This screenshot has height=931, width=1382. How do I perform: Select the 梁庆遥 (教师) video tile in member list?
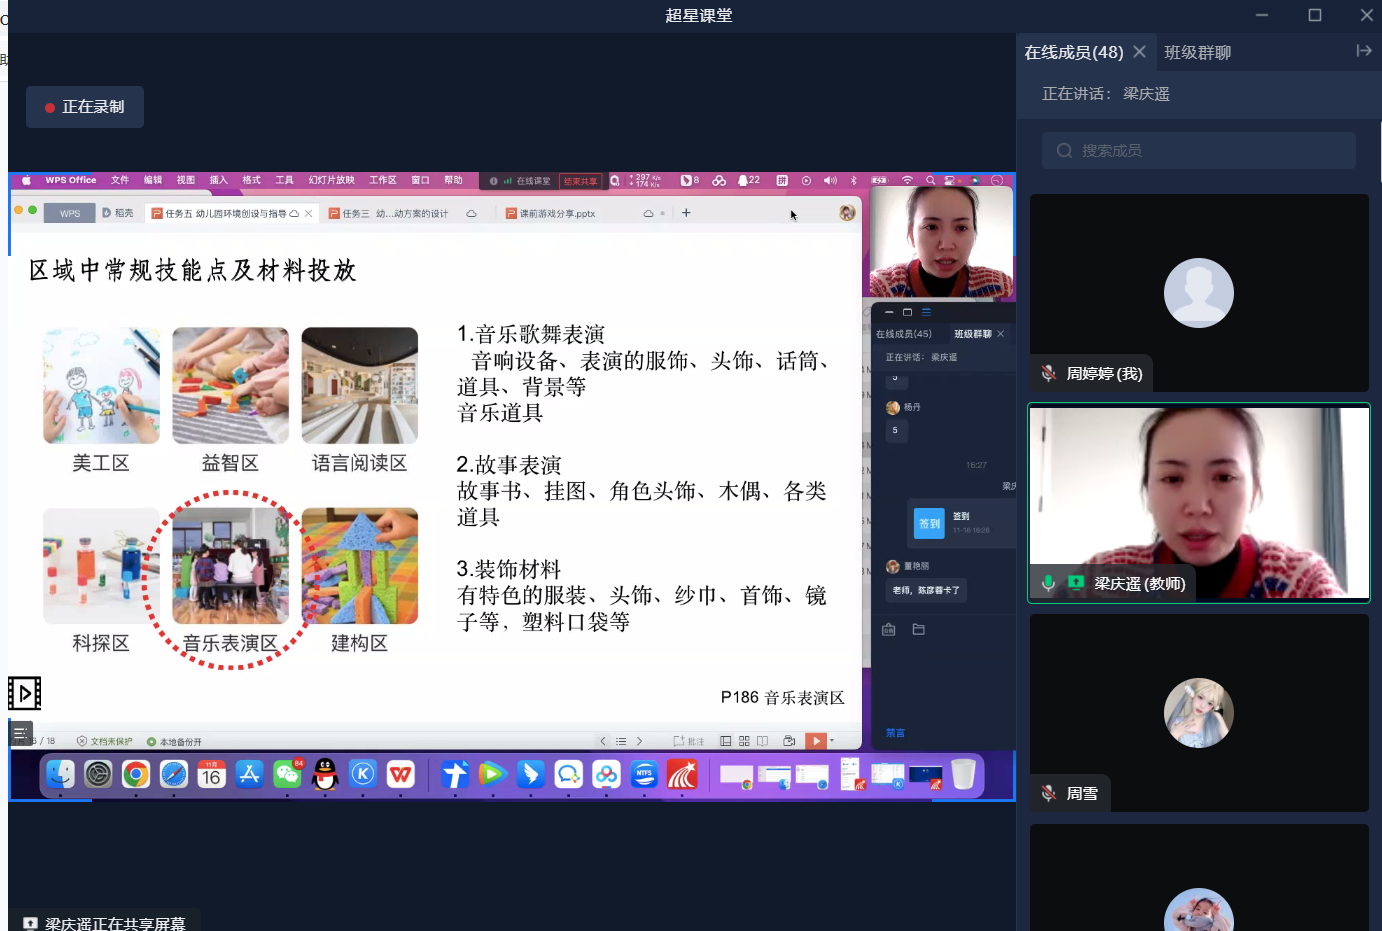(x=1199, y=502)
